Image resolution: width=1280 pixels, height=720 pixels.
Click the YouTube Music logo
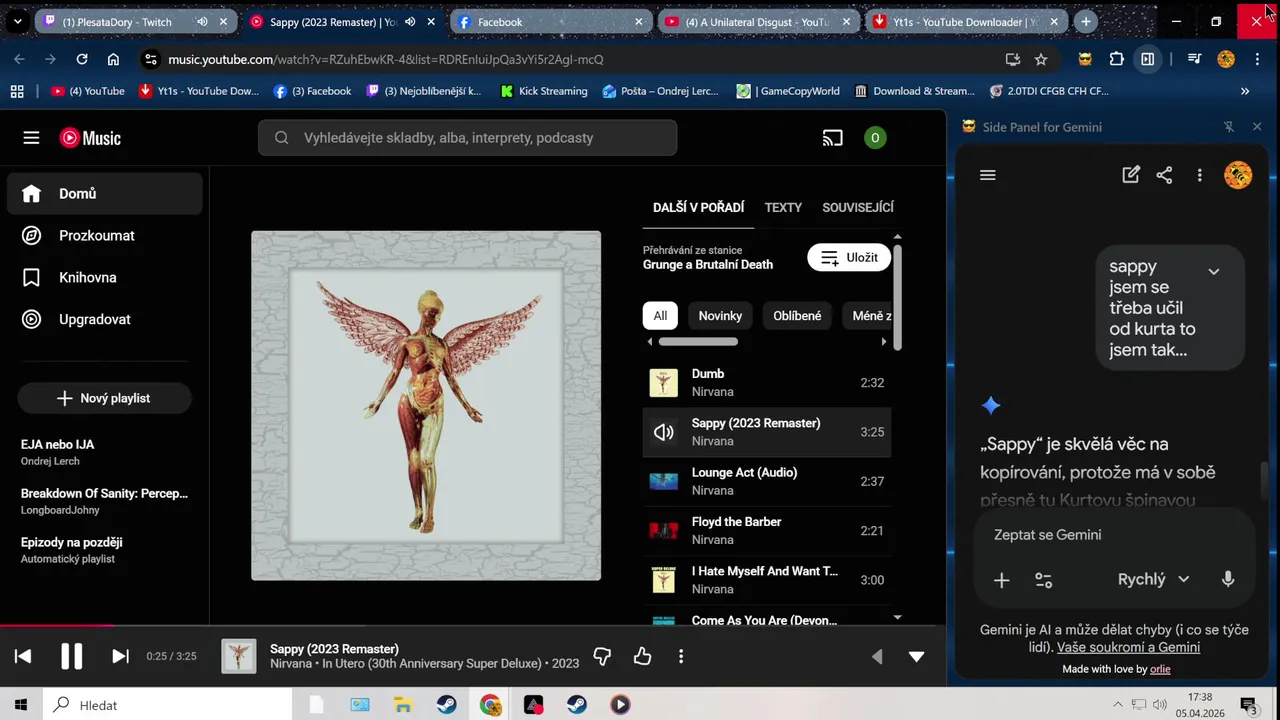(90, 138)
